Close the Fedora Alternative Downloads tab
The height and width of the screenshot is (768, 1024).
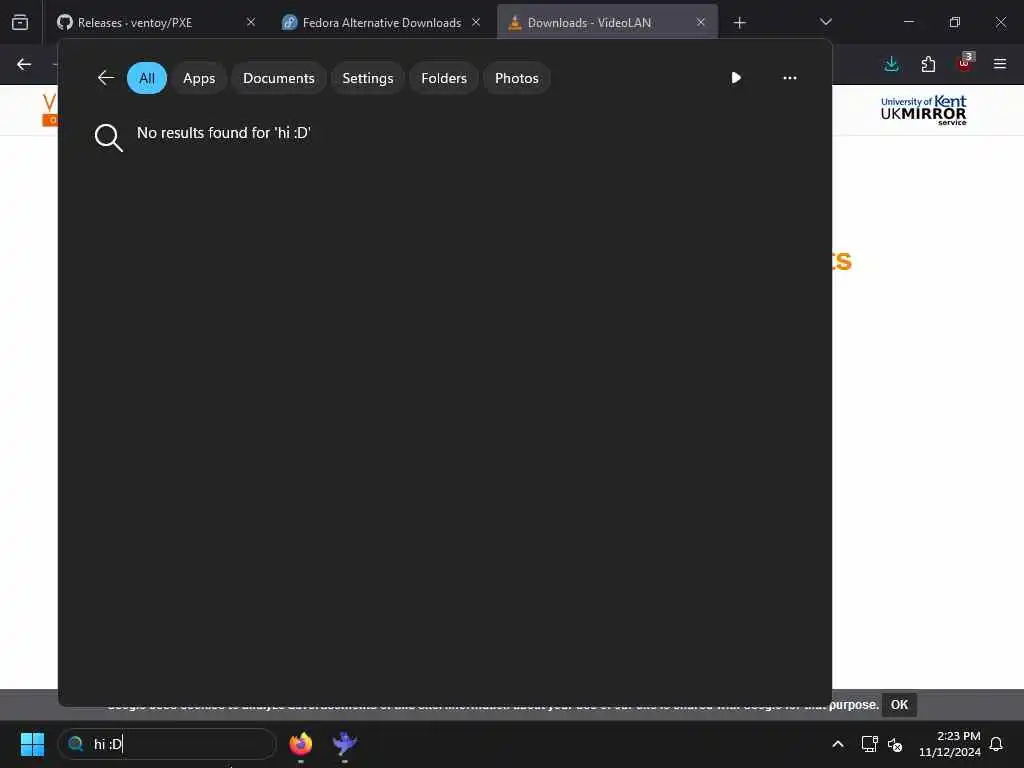coord(476,22)
